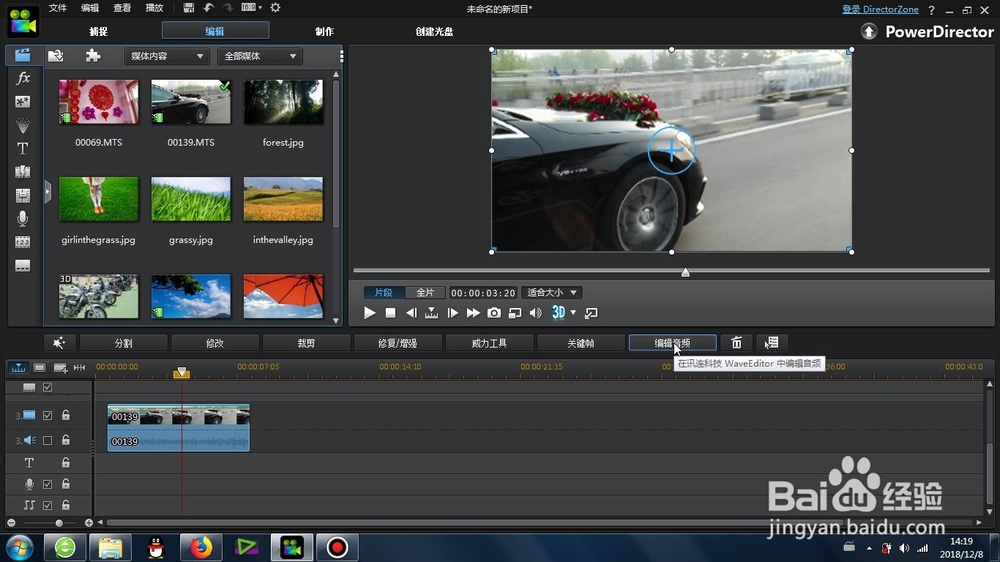The image size is (1000, 562).
Task: Open the preferences gear icon
Action: [x=276, y=8]
